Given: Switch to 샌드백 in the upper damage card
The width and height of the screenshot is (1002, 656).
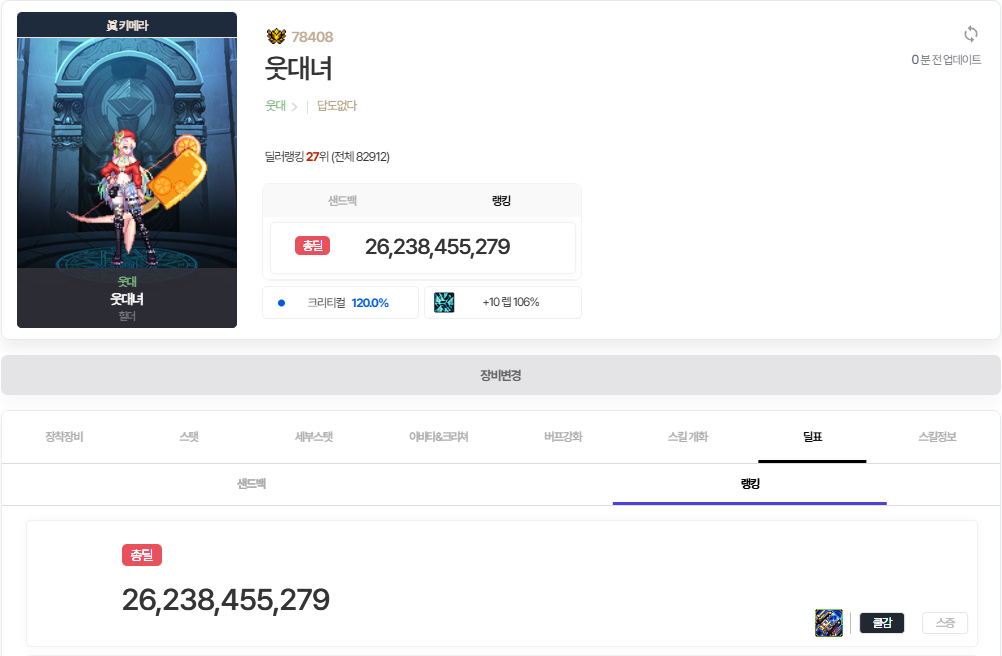Looking at the screenshot, I should [x=343, y=201].
